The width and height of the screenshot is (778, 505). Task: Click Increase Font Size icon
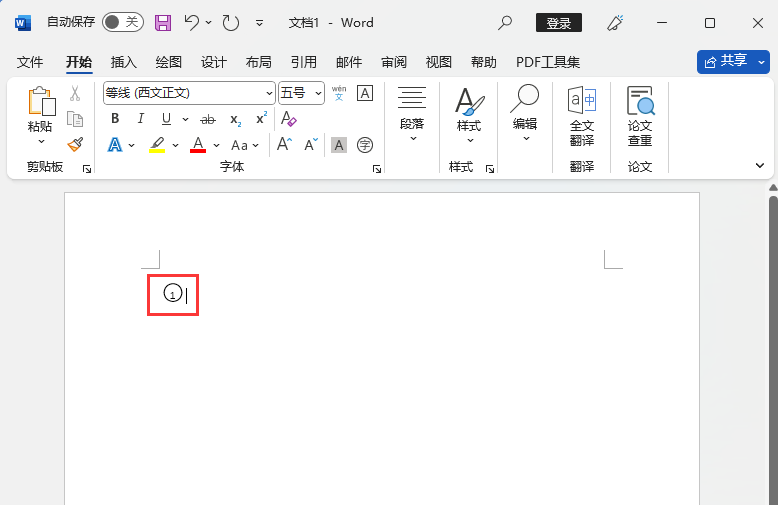tap(284, 144)
